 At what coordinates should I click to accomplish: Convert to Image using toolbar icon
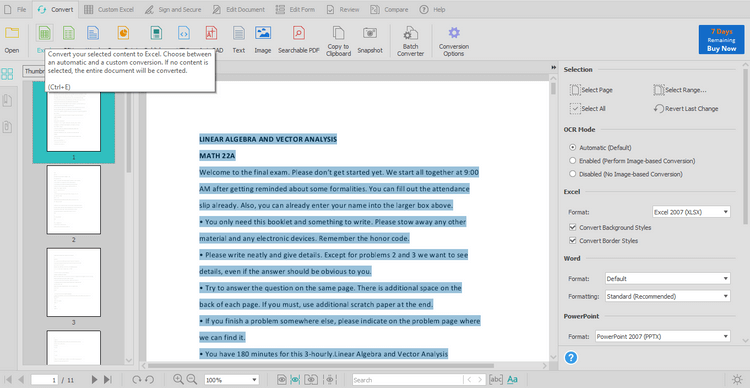coord(263,33)
